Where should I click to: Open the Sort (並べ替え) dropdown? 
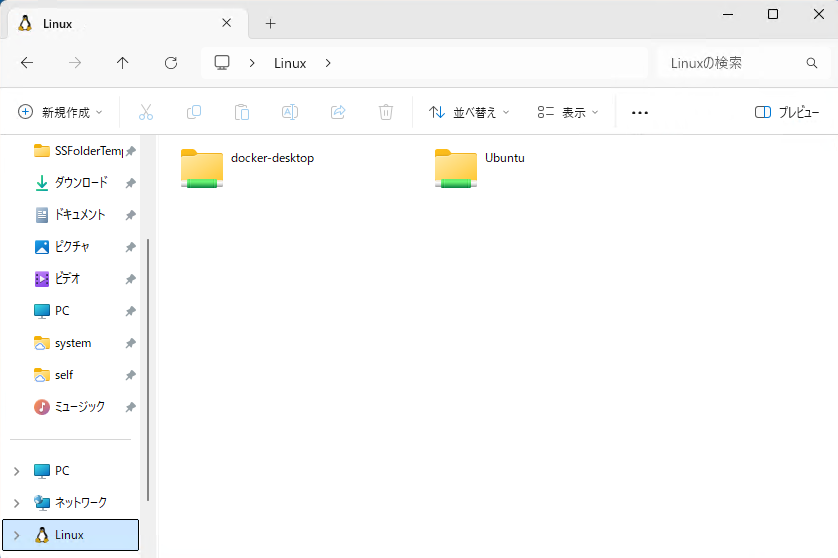469,113
